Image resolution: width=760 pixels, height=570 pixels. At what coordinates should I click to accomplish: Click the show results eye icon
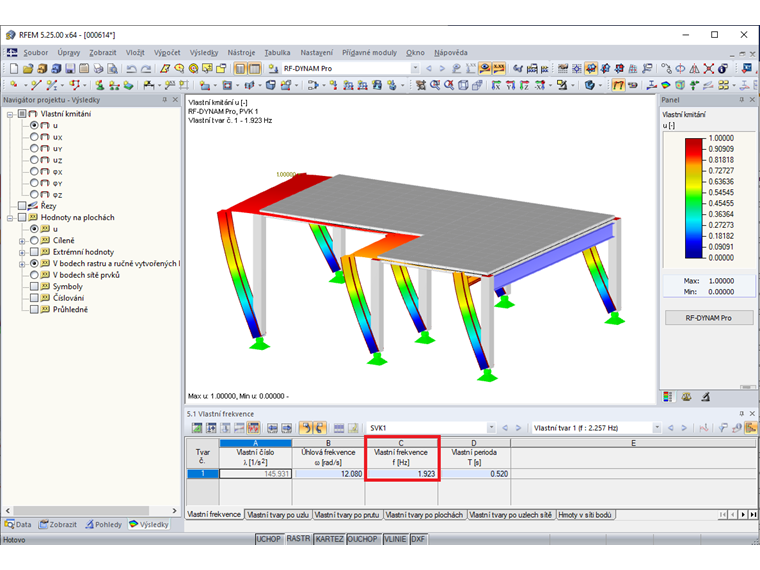click(x=484, y=69)
